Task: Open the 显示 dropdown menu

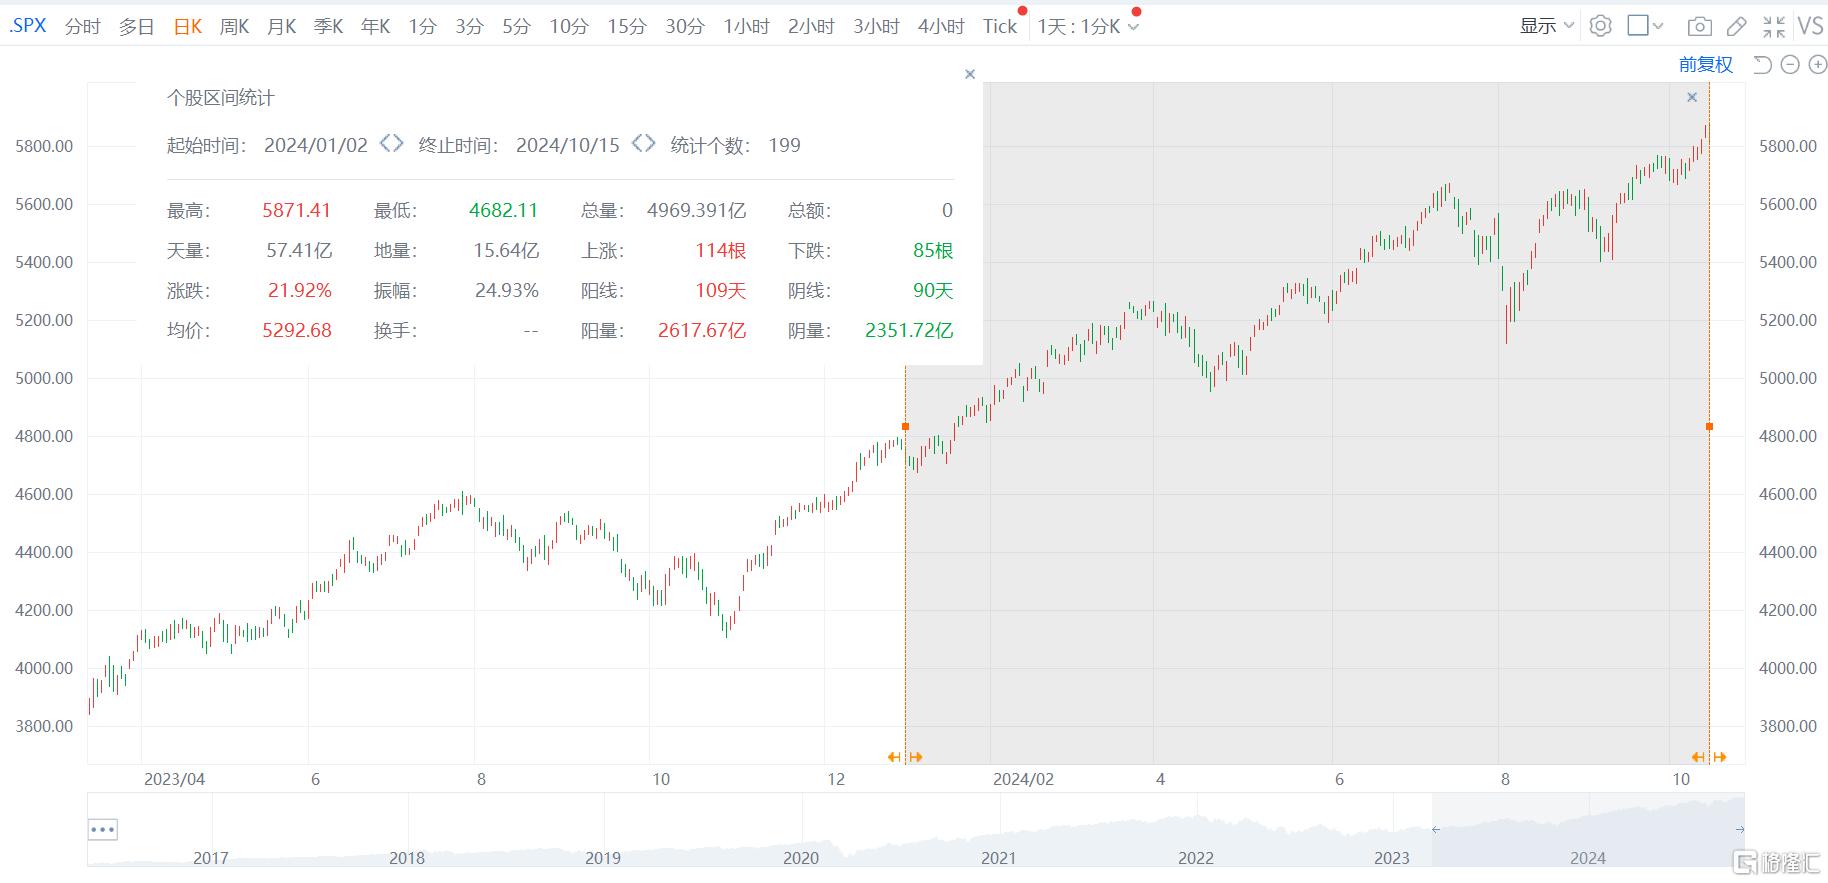Action: click(x=1546, y=26)
